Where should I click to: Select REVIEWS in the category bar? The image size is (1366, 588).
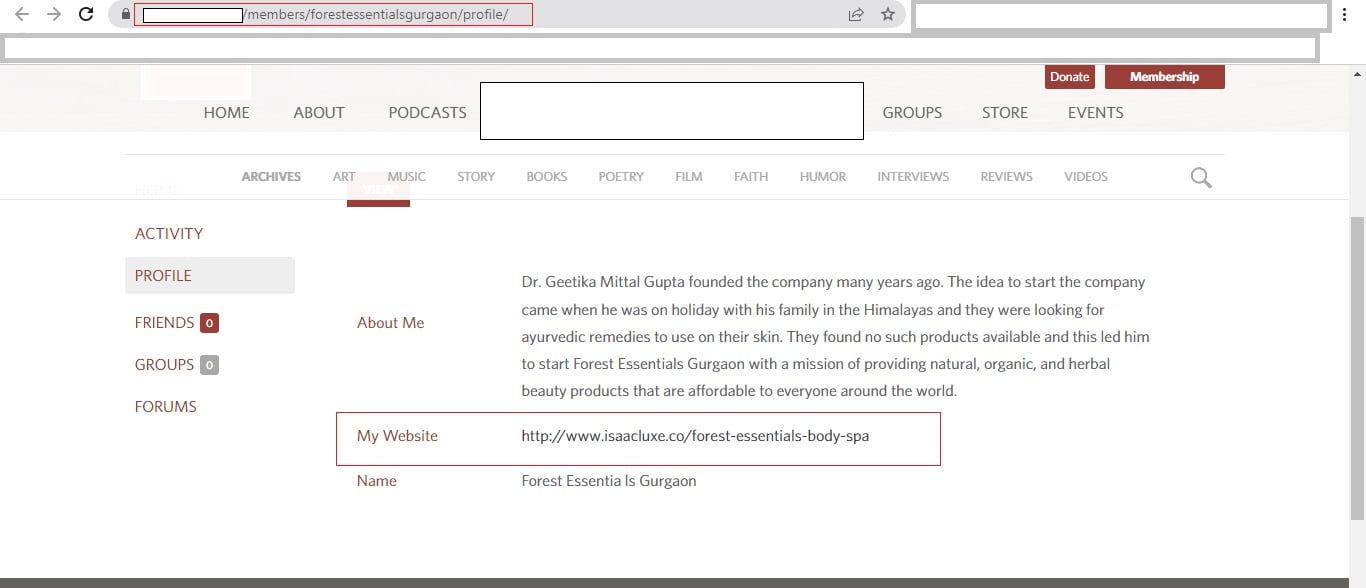tap(1006, 177)
